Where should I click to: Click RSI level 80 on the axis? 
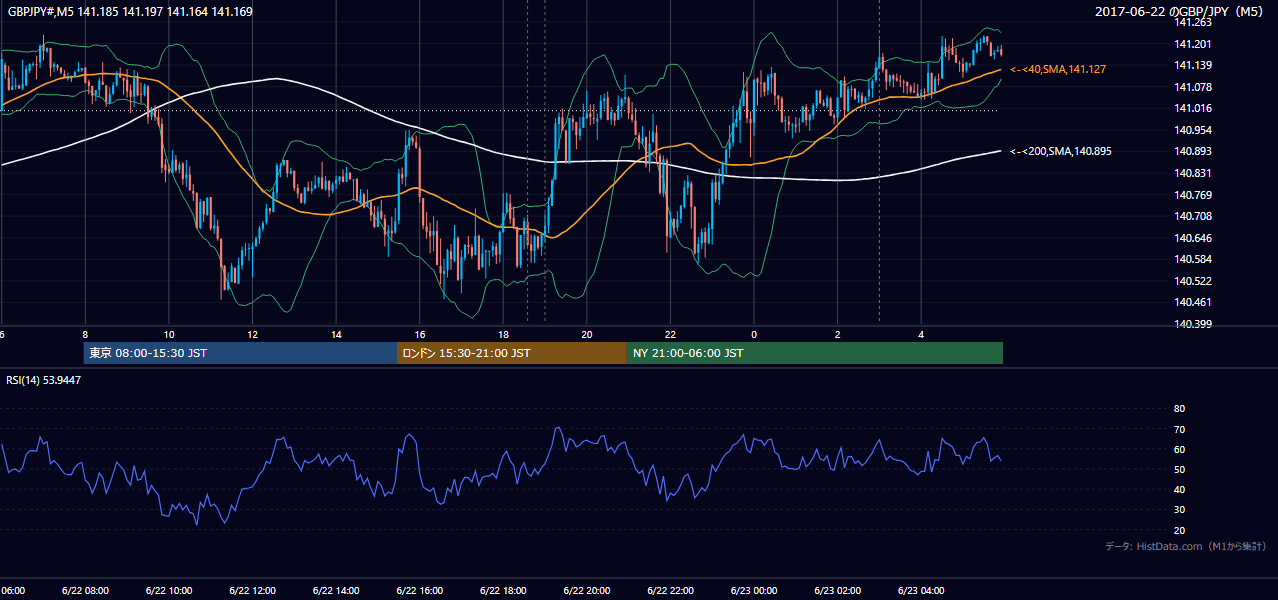click(1179, 409)
